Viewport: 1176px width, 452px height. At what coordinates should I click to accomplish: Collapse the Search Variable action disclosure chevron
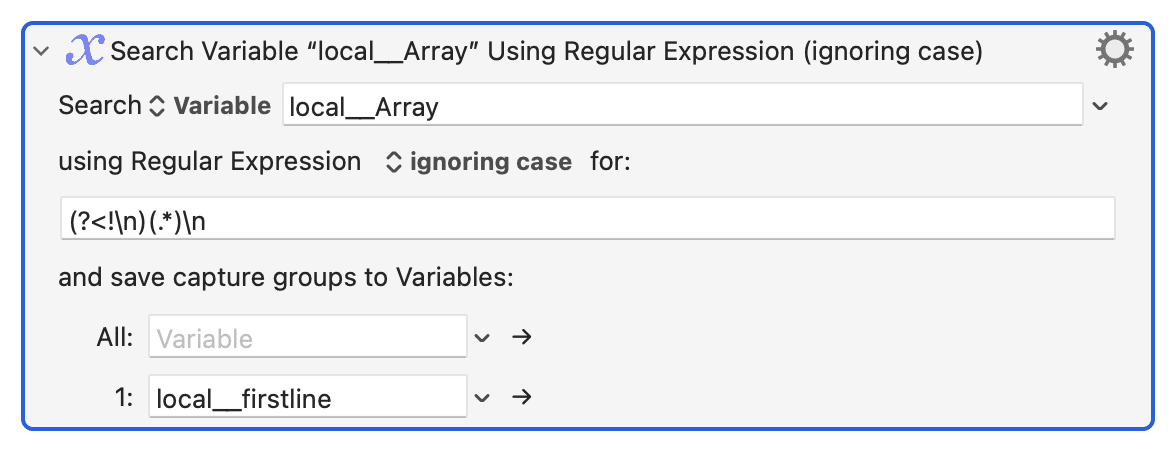(42, 52)
